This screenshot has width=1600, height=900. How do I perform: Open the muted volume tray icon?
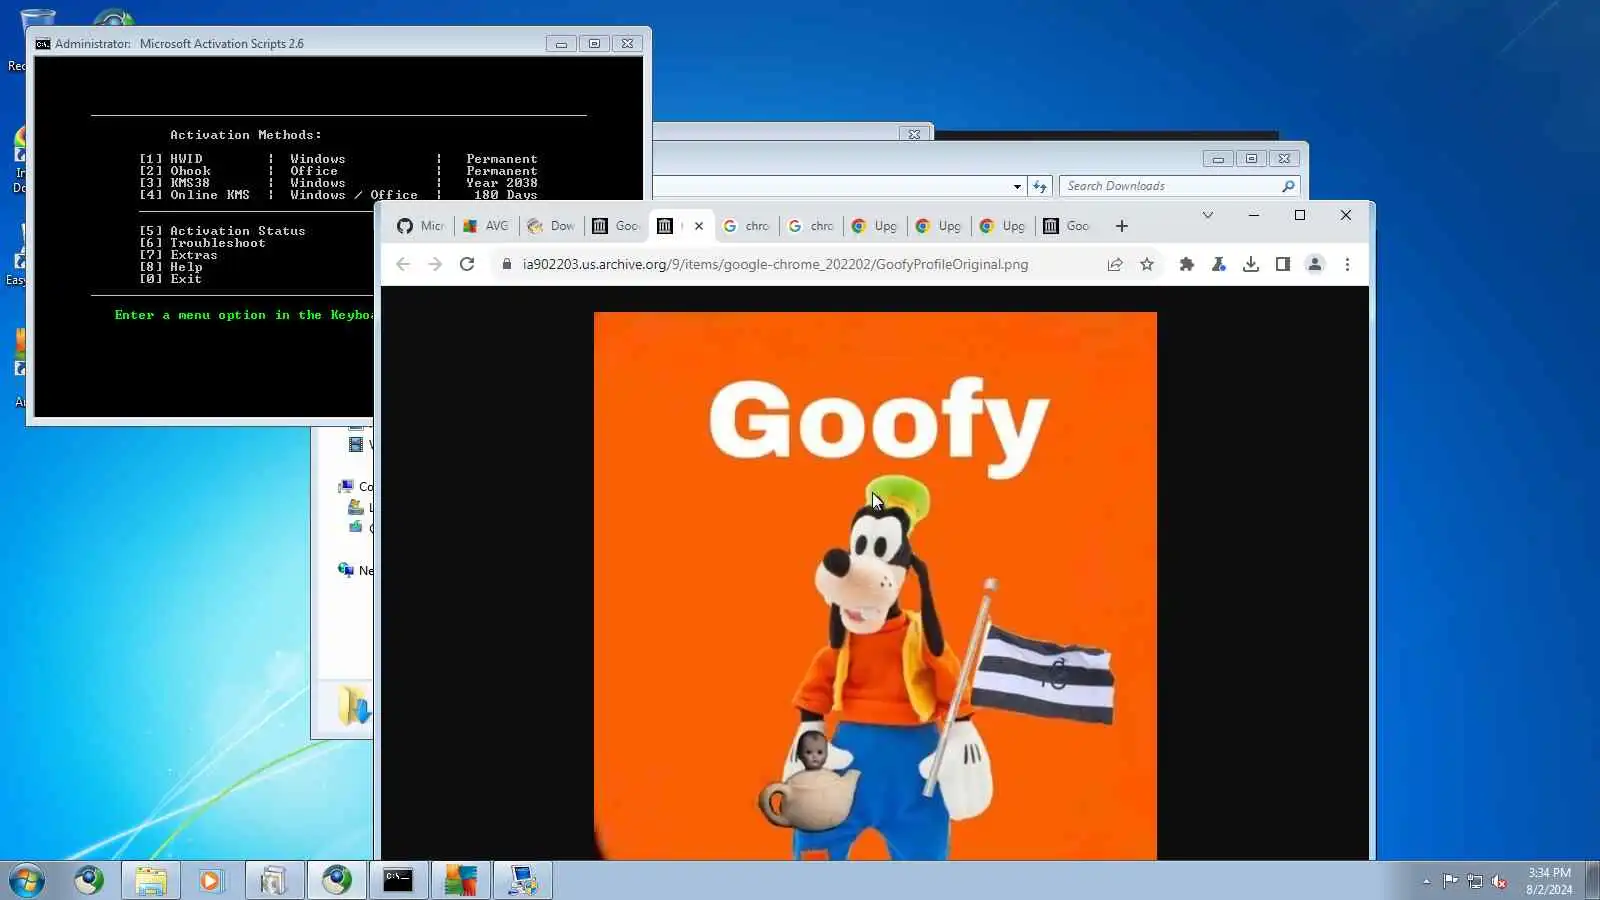[1499, 881]
